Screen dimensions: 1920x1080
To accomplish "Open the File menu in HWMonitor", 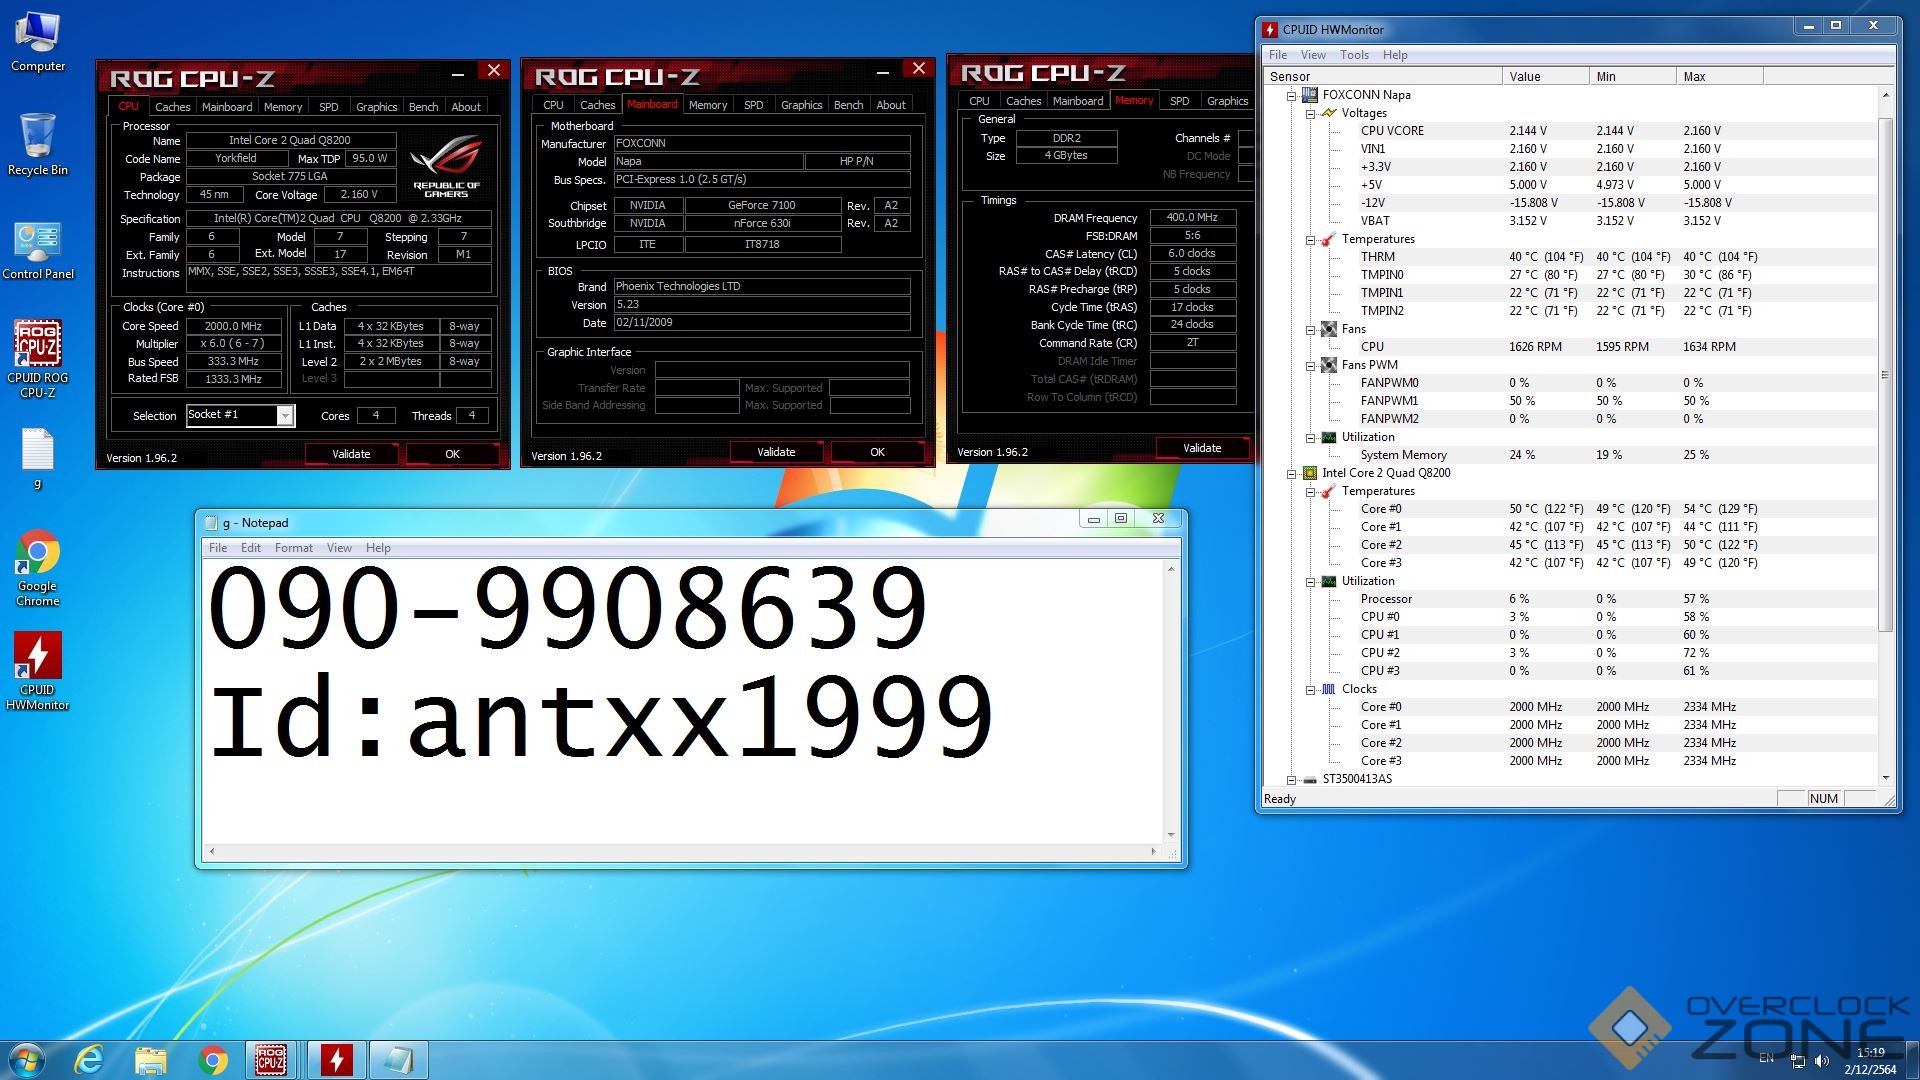I will pyautogui.click(x=1278, y=55).
